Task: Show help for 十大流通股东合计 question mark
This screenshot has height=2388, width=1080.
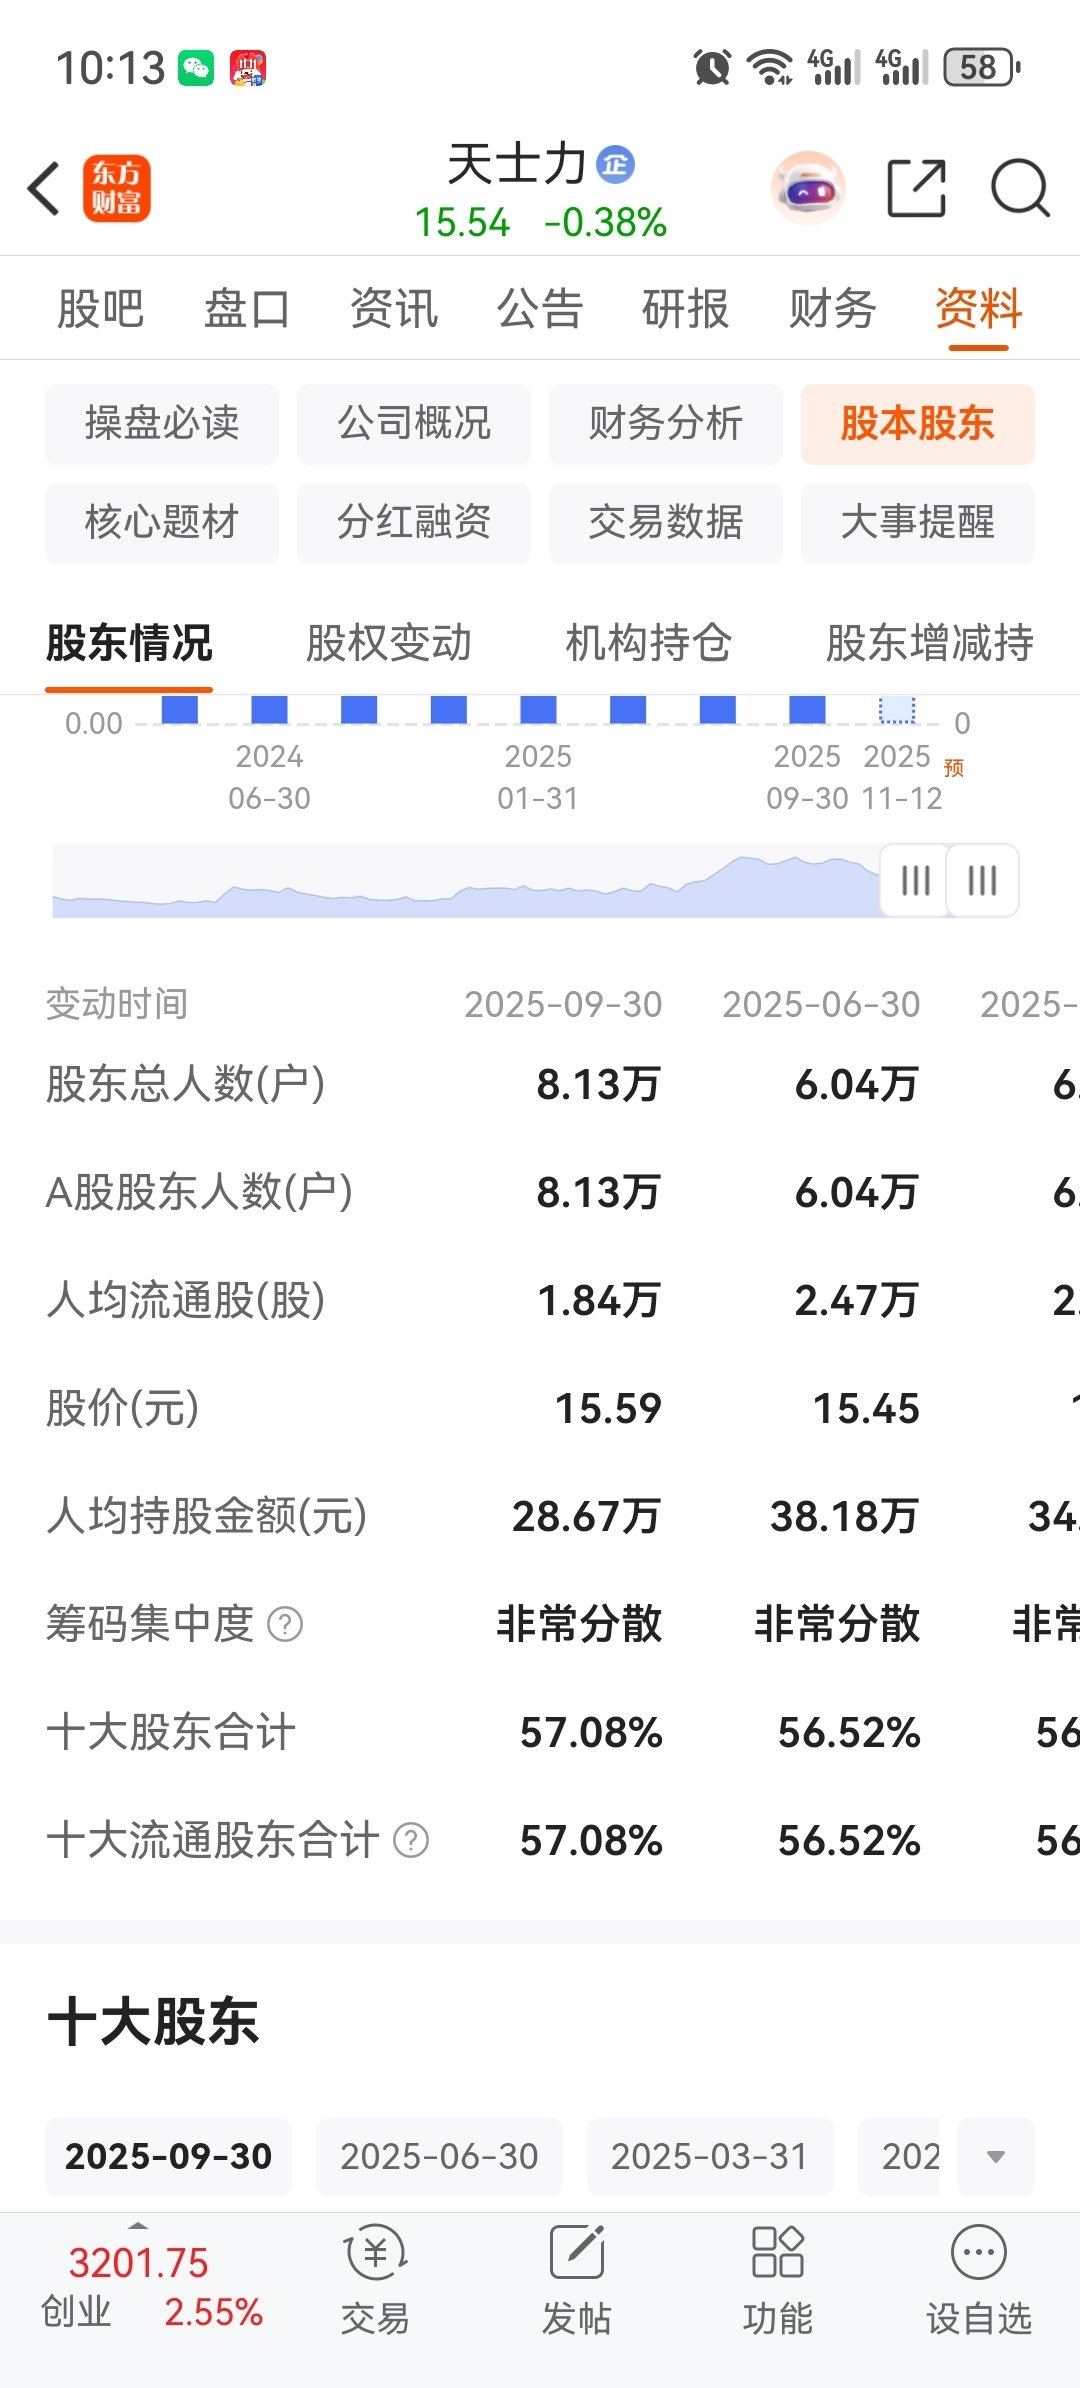Action: click(411, 1840)
